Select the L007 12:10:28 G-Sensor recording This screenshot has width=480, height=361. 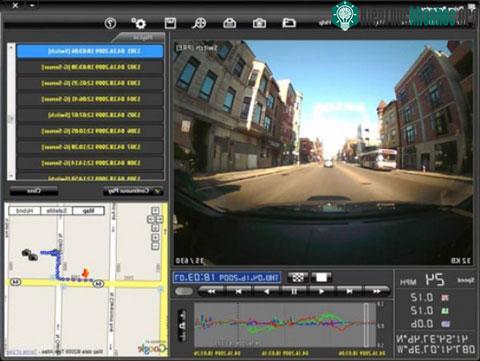click(90, 147)
